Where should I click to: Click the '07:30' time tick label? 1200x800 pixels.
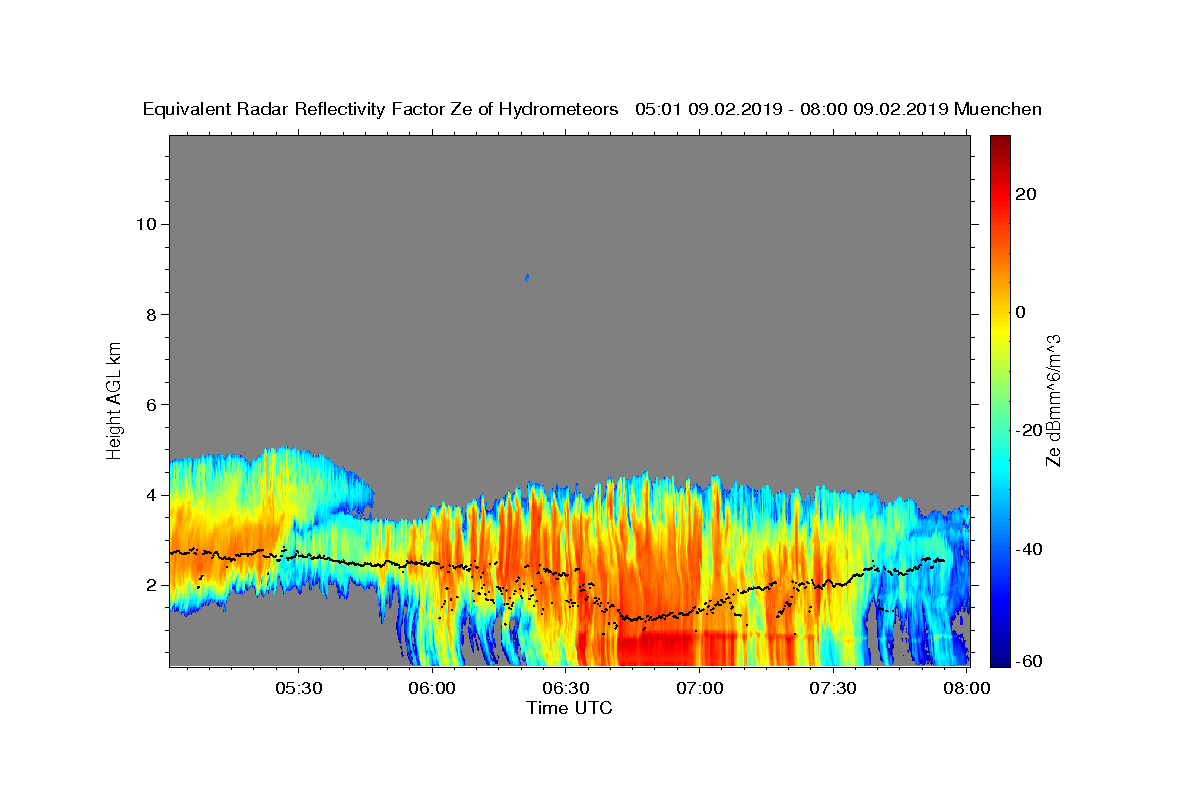coord(834,688)
